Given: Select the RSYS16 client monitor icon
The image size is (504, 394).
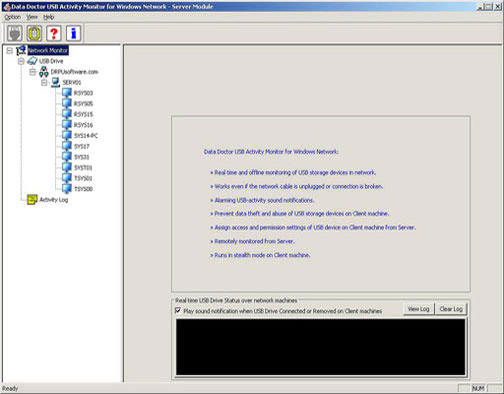Looking at the screenshot, I should [67, 125].
